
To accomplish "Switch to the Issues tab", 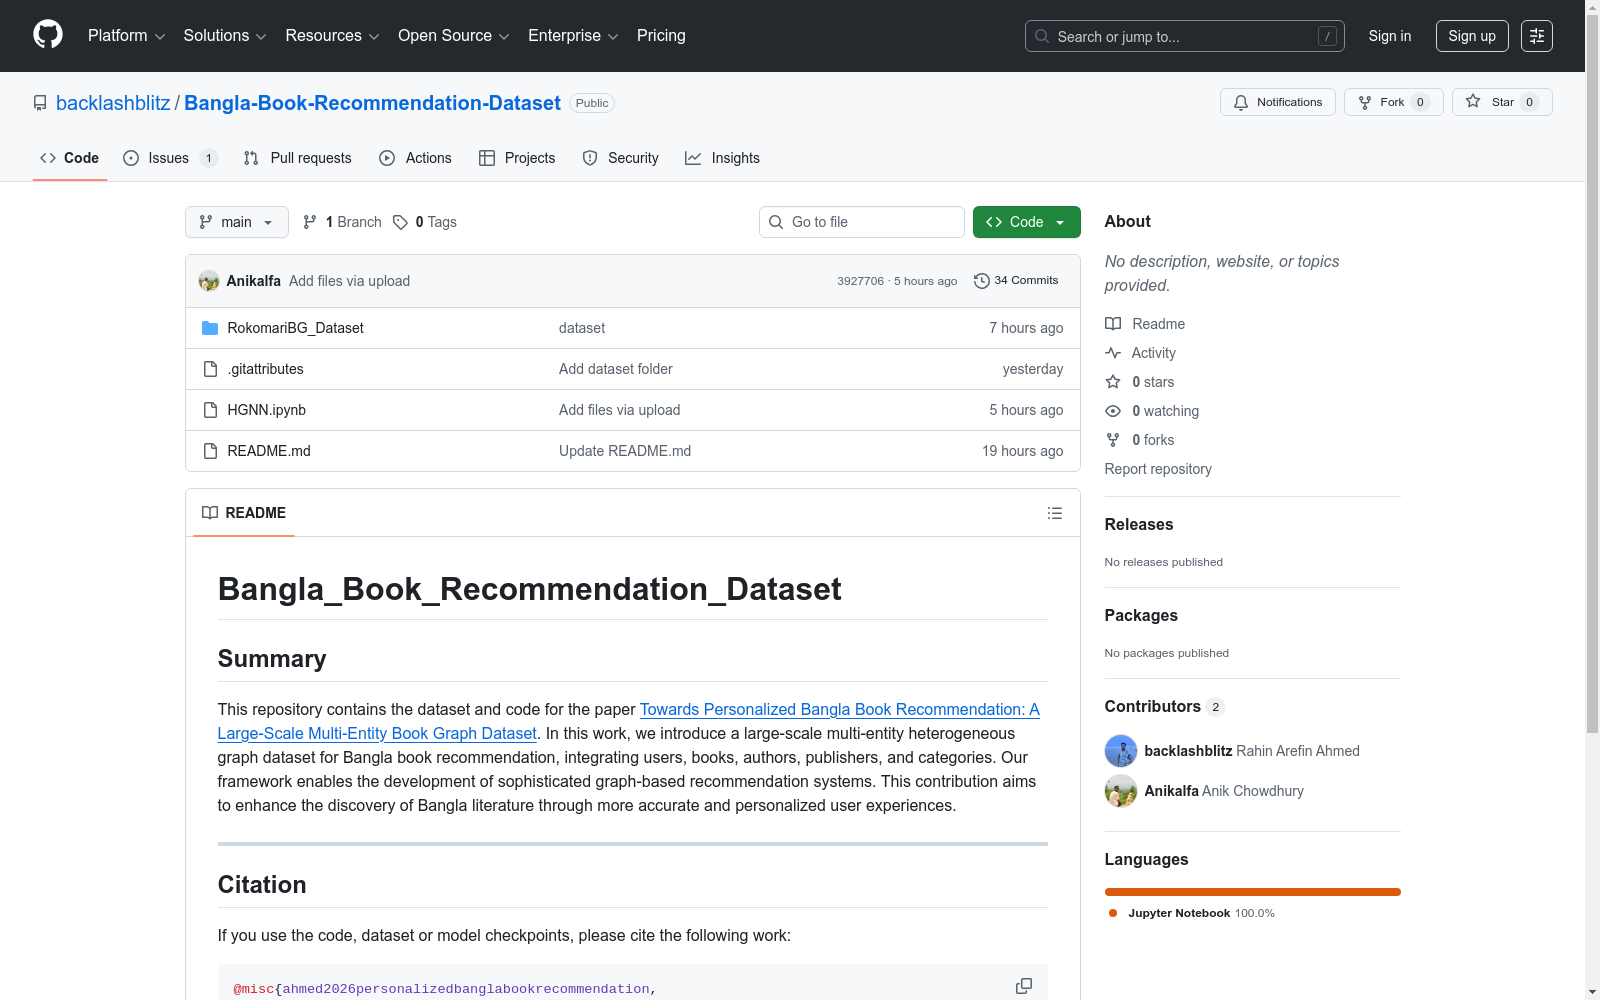I will pos(170,158).
